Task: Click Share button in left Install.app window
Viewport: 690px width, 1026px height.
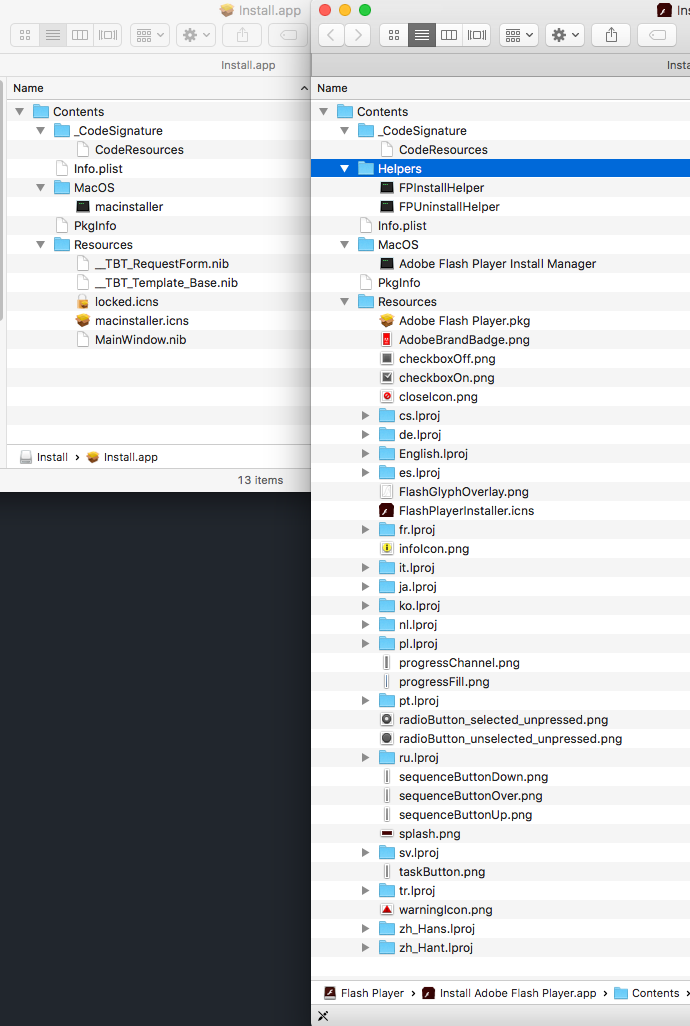Action: tap(242, 35)
